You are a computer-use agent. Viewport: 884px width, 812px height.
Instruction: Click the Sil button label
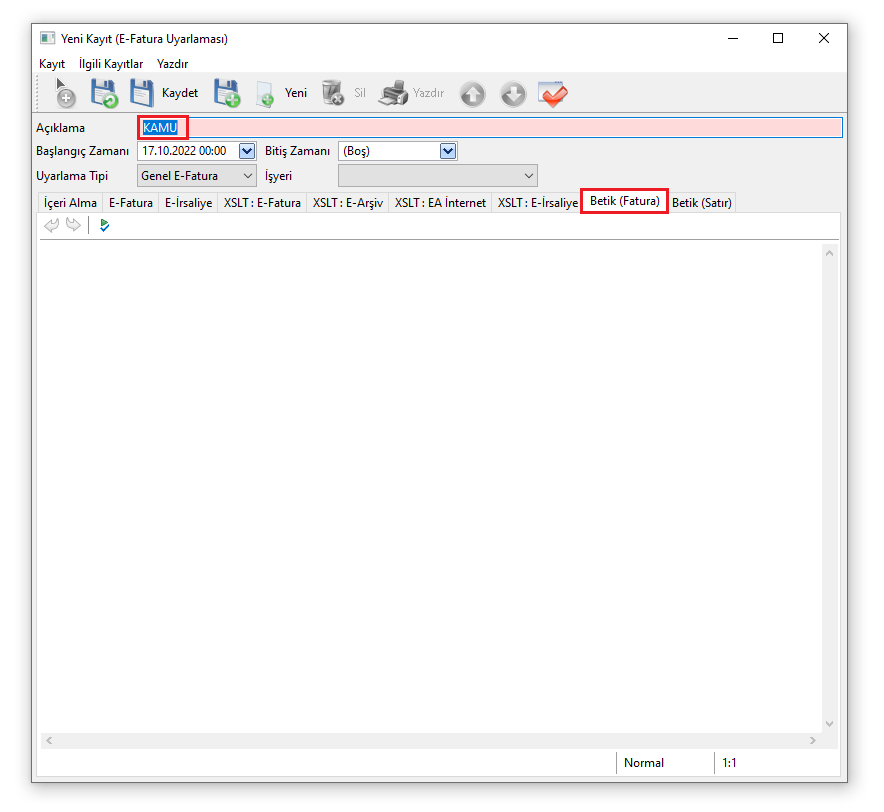click(360, 93)
